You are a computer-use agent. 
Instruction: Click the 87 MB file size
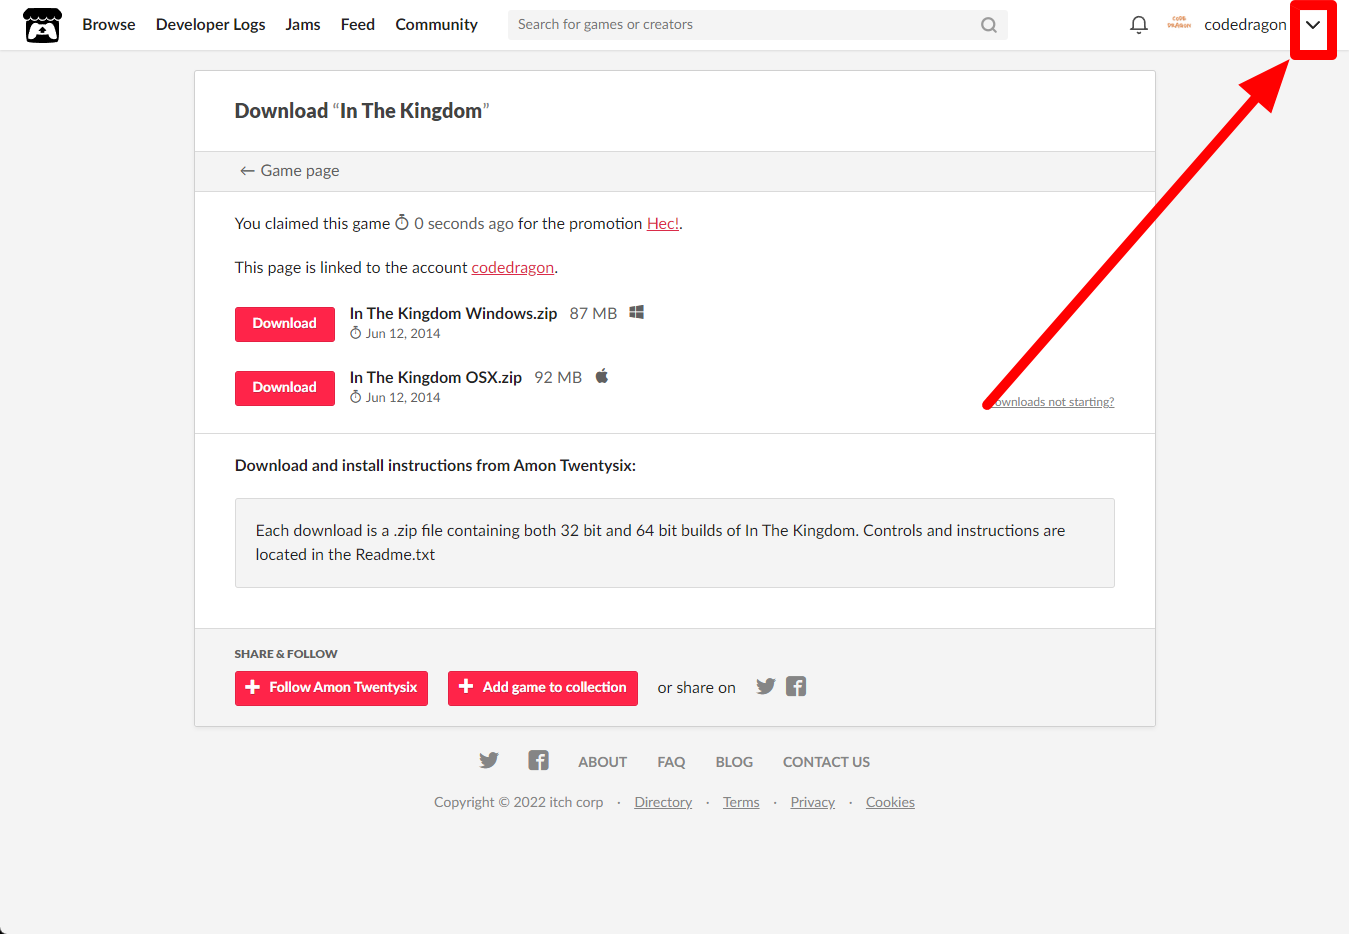[593, 314]
